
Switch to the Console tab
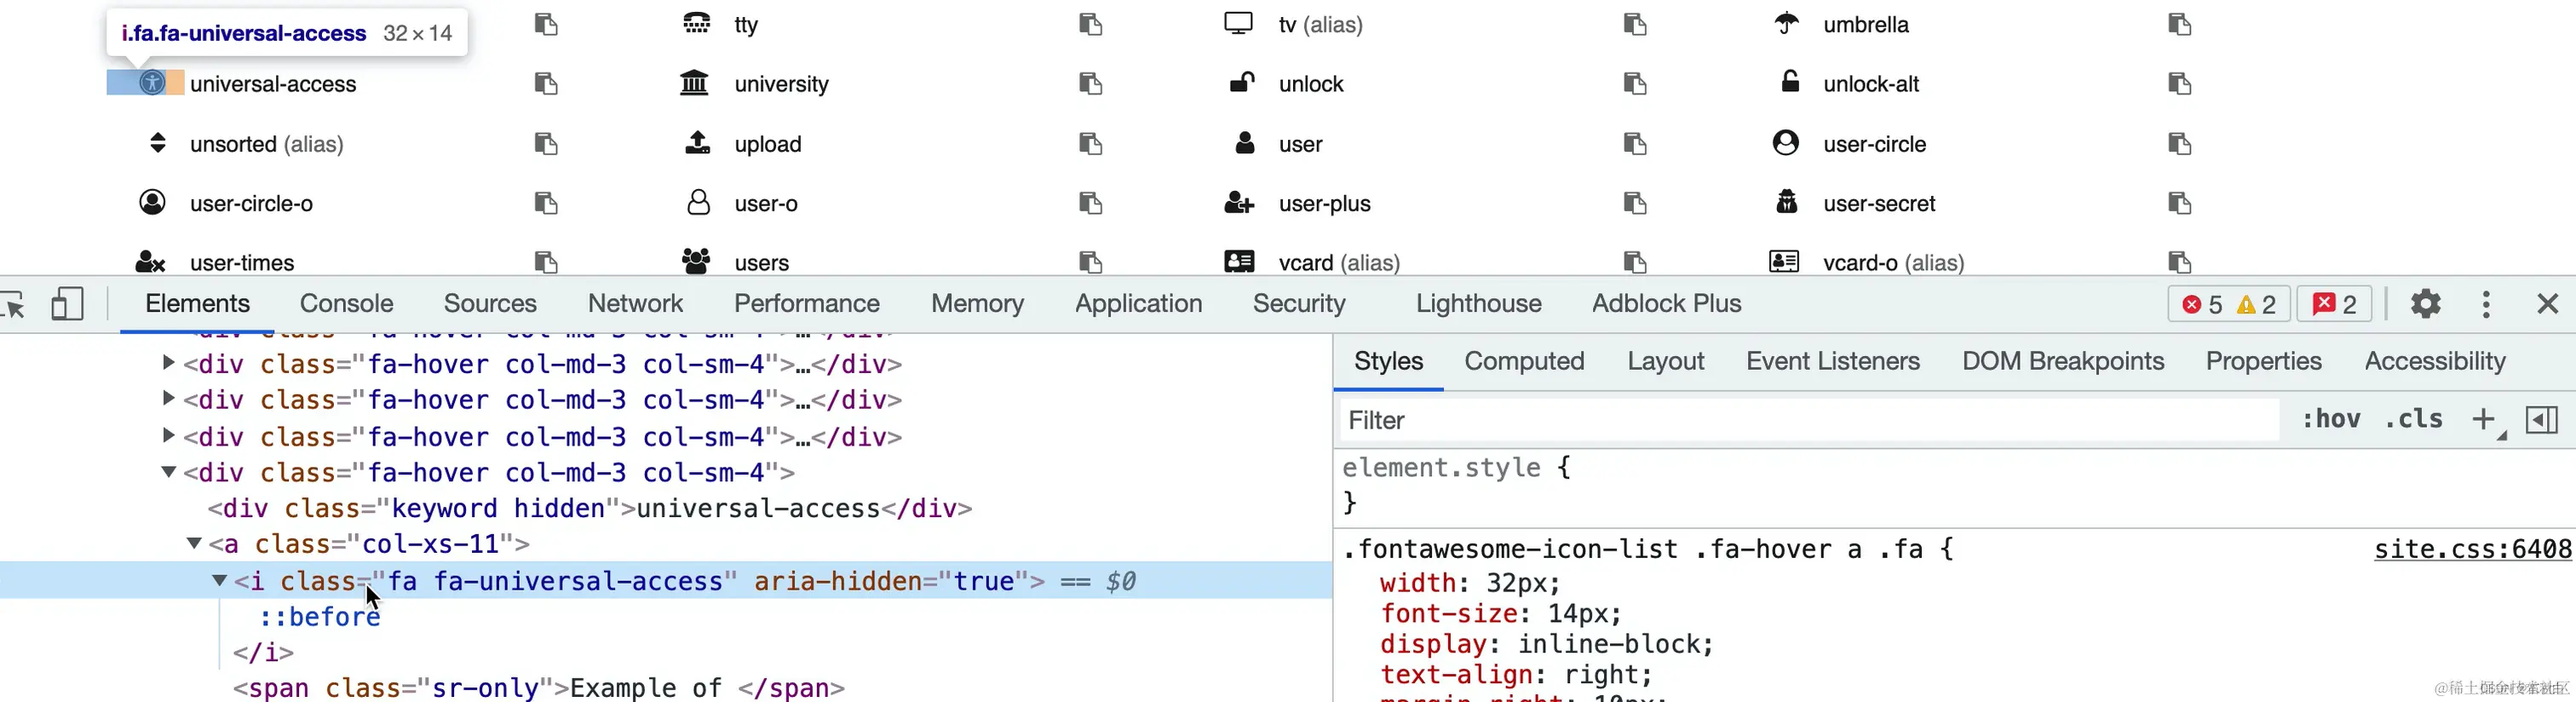[x=346, y=303]
